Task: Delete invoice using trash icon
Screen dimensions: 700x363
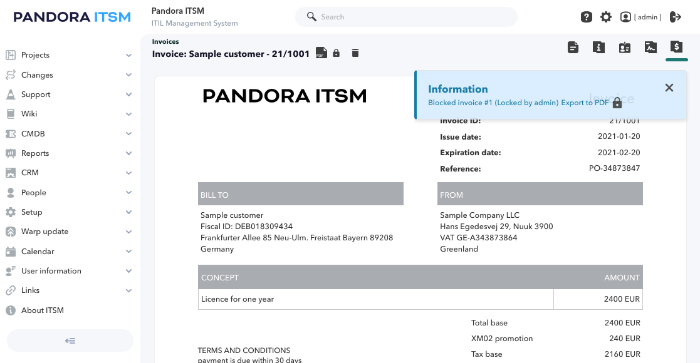Action: click(x=355, y=53)
